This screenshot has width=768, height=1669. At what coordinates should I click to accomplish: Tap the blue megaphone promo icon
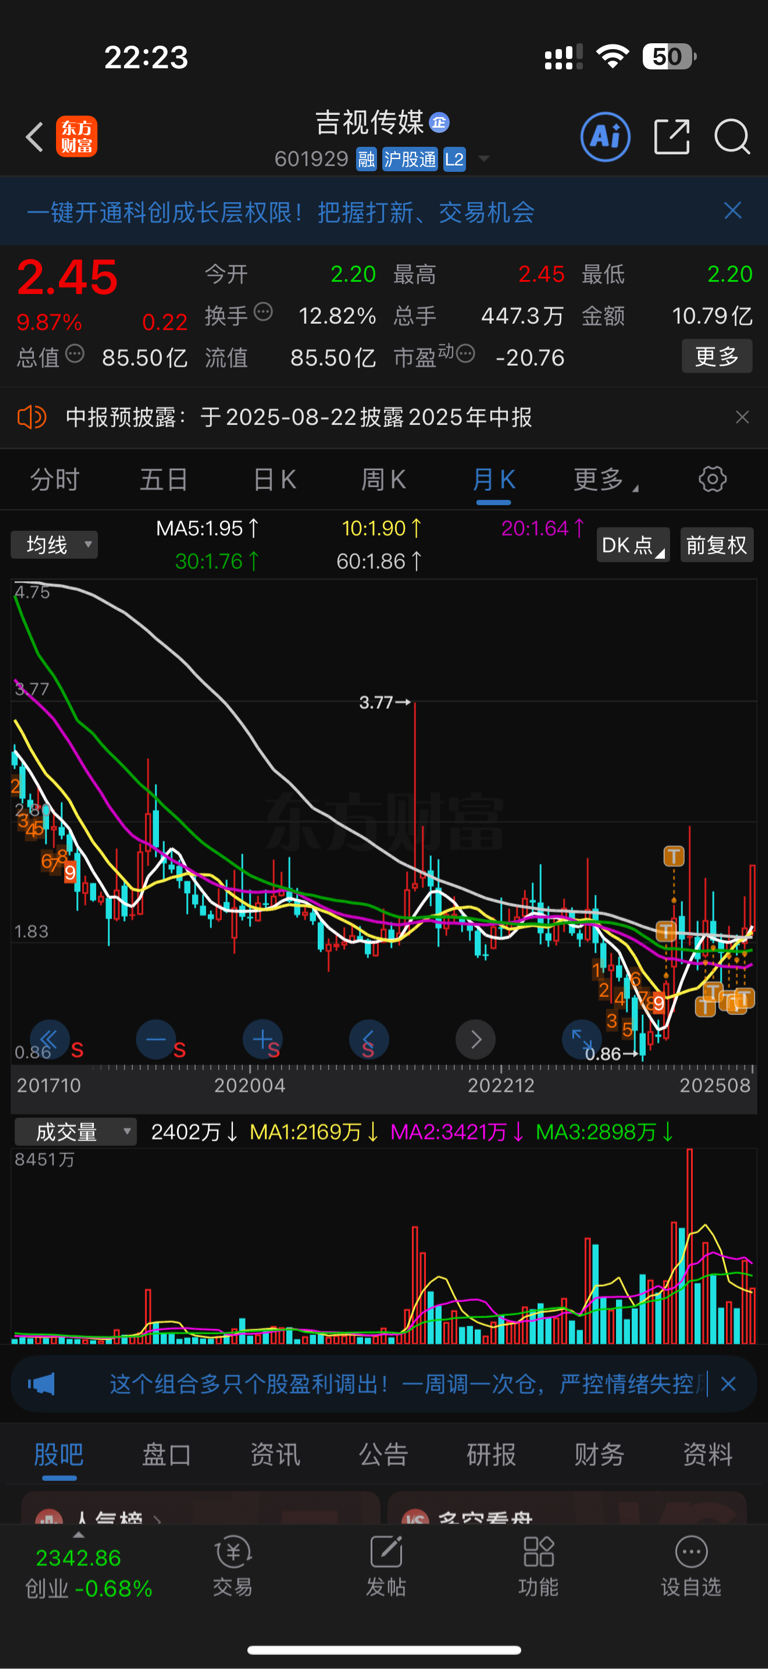(x=42, y=1384)
